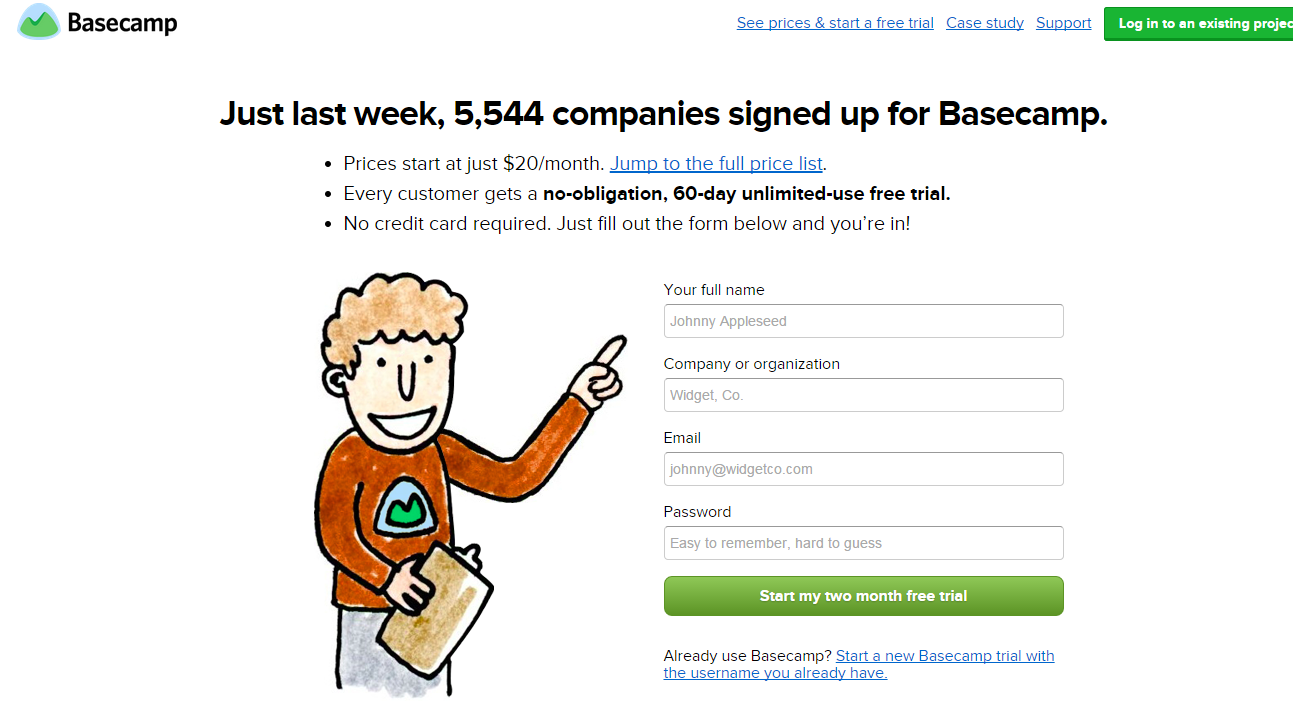Click the Basecamp mountain logo icon
This screenshot has height=703, width=1293.
(x=39, y=21)
